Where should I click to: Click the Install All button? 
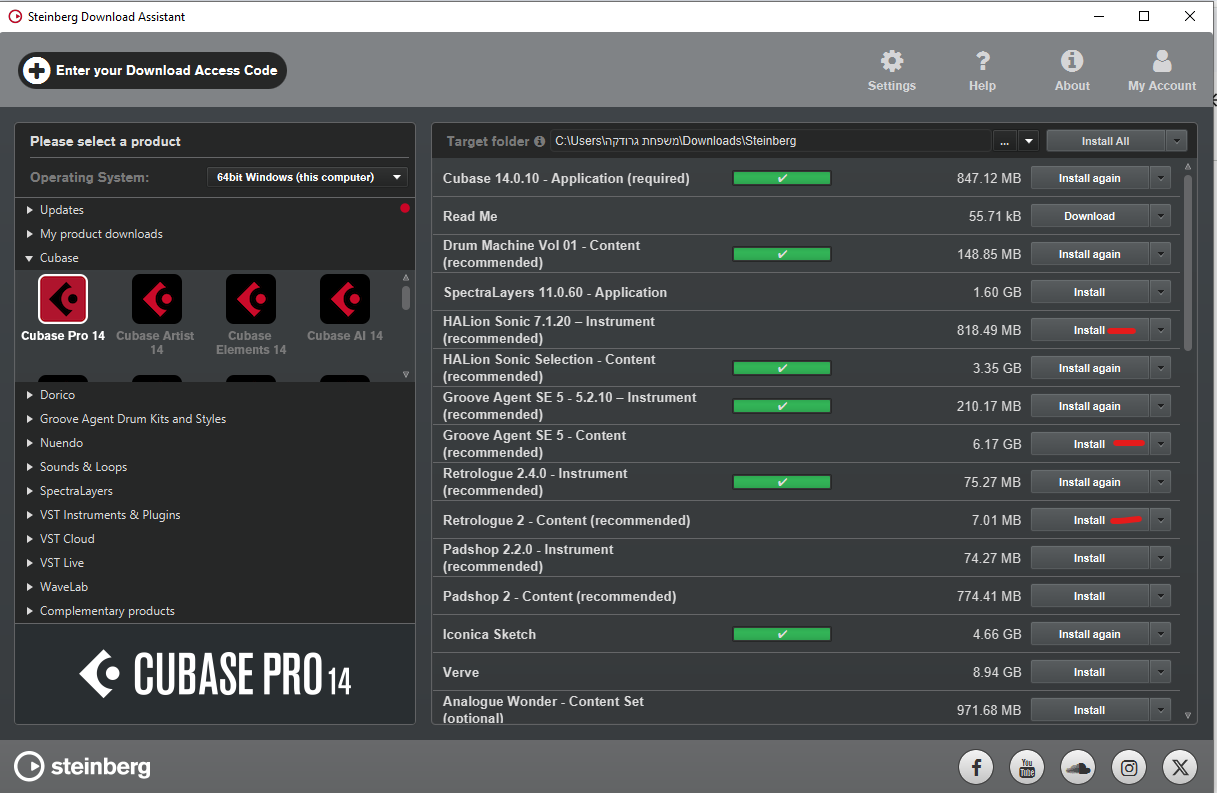(x=1105, y=141)
